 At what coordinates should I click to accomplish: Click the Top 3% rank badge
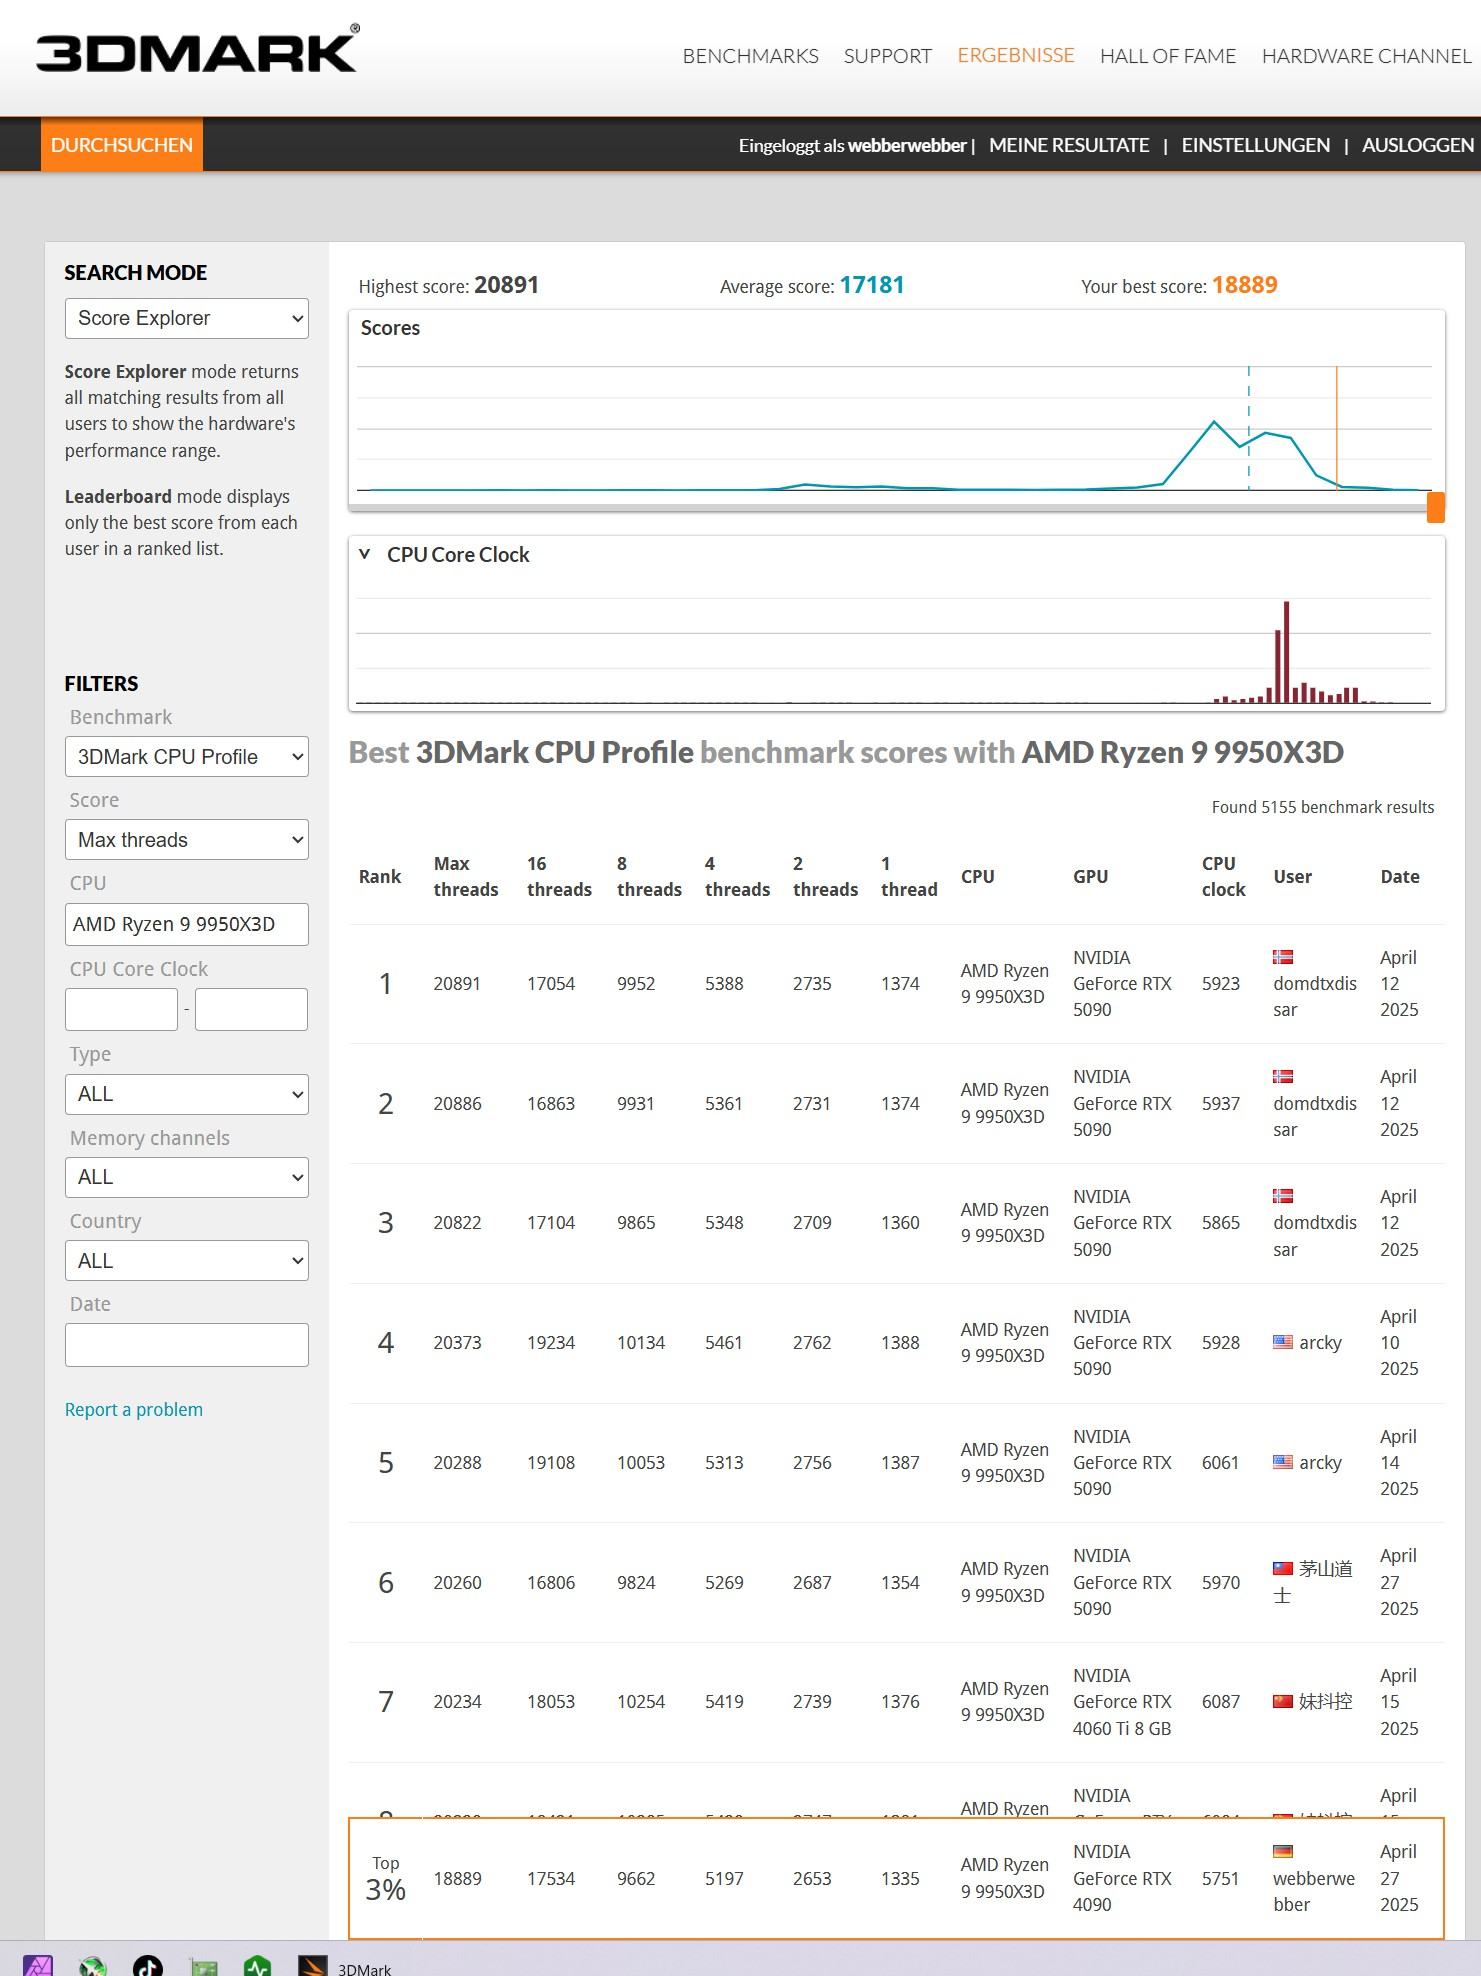(x=386, y=1878)
